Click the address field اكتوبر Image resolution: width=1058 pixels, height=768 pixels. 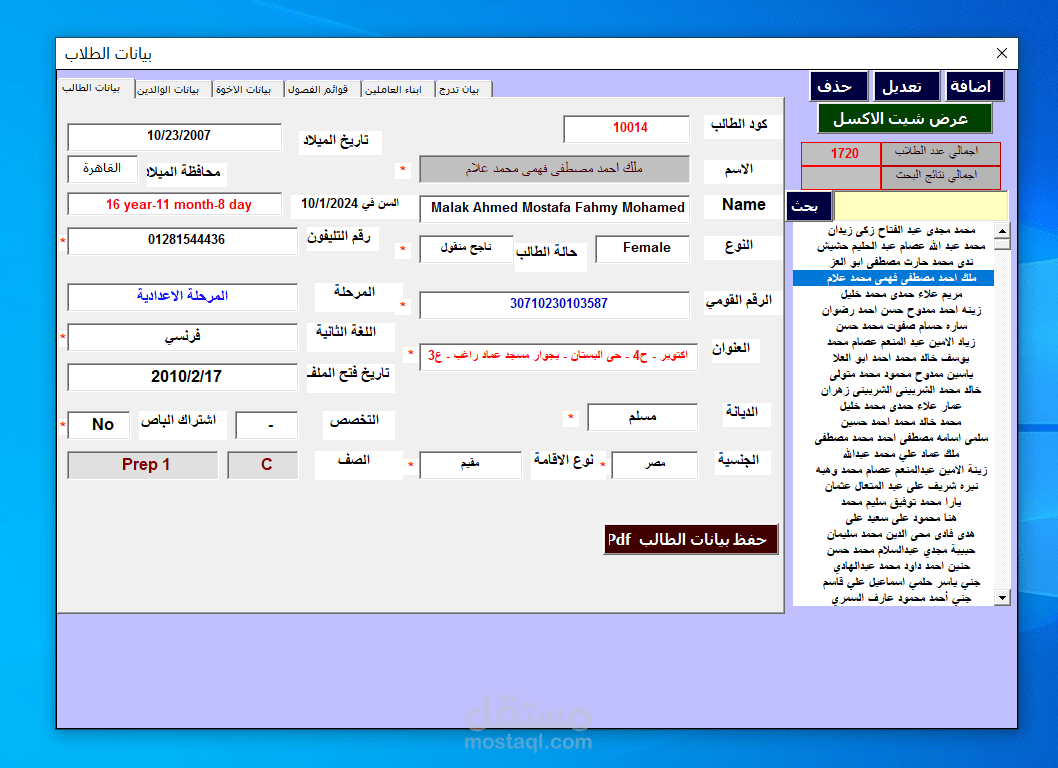[x=559, y=356]
